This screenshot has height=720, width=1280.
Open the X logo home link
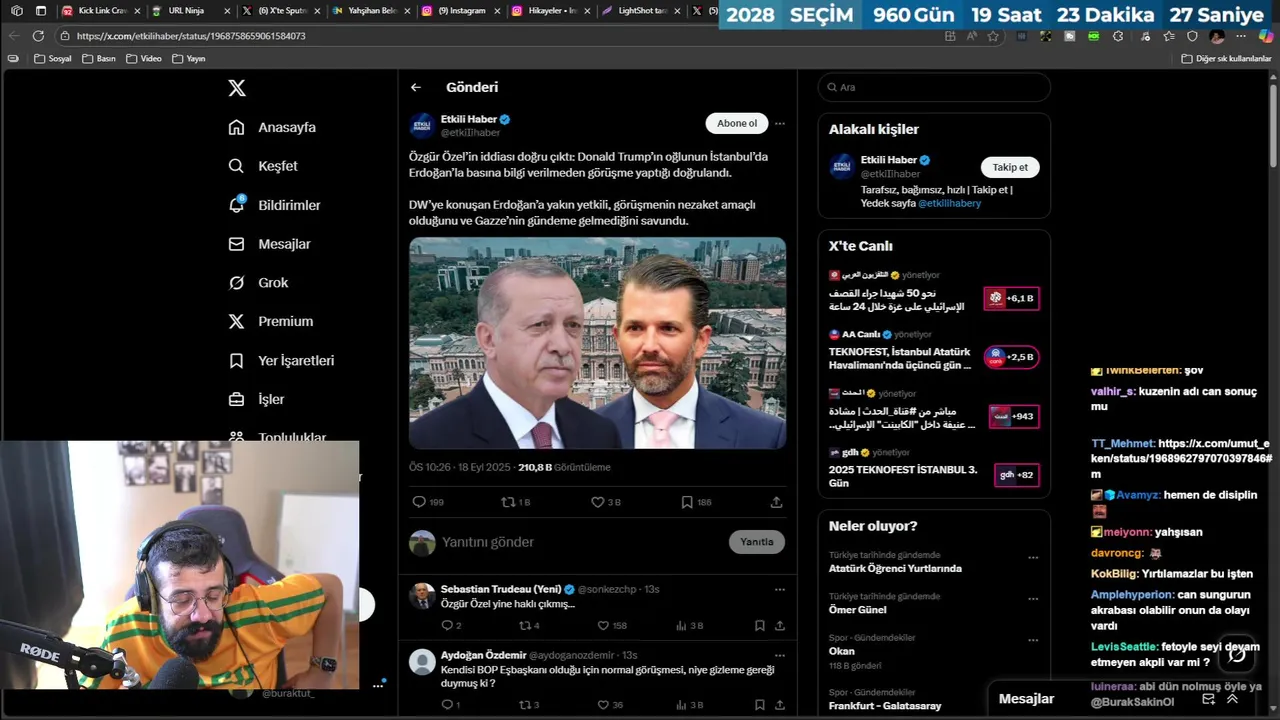[x=237, y=88]
